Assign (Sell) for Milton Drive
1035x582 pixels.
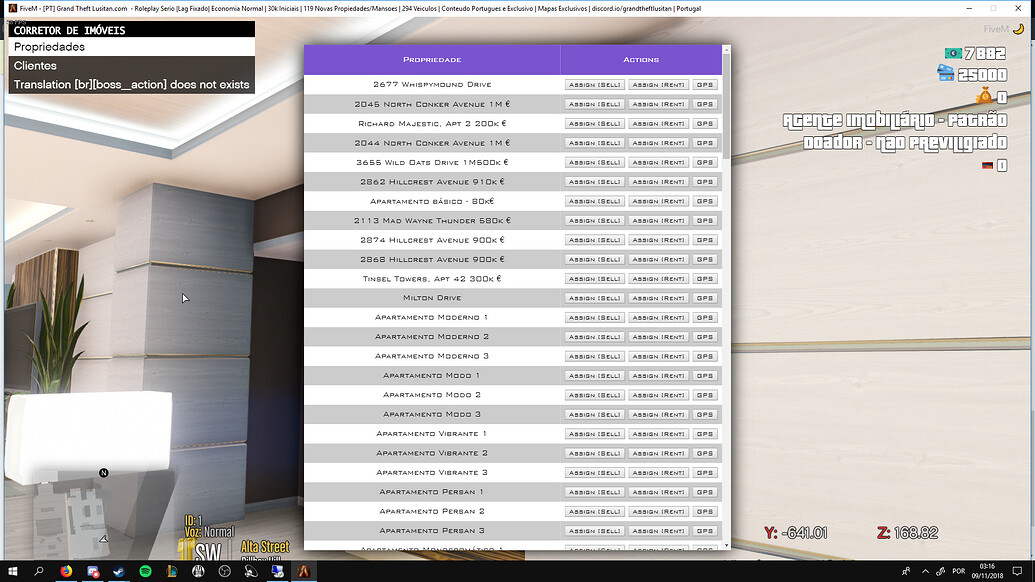595,298
